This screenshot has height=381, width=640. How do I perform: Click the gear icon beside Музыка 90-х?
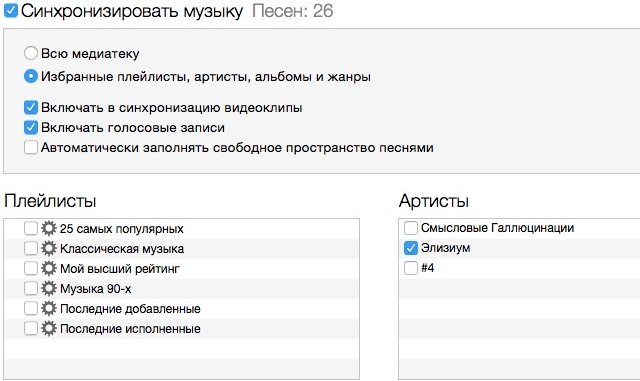(x=49, y=288)
